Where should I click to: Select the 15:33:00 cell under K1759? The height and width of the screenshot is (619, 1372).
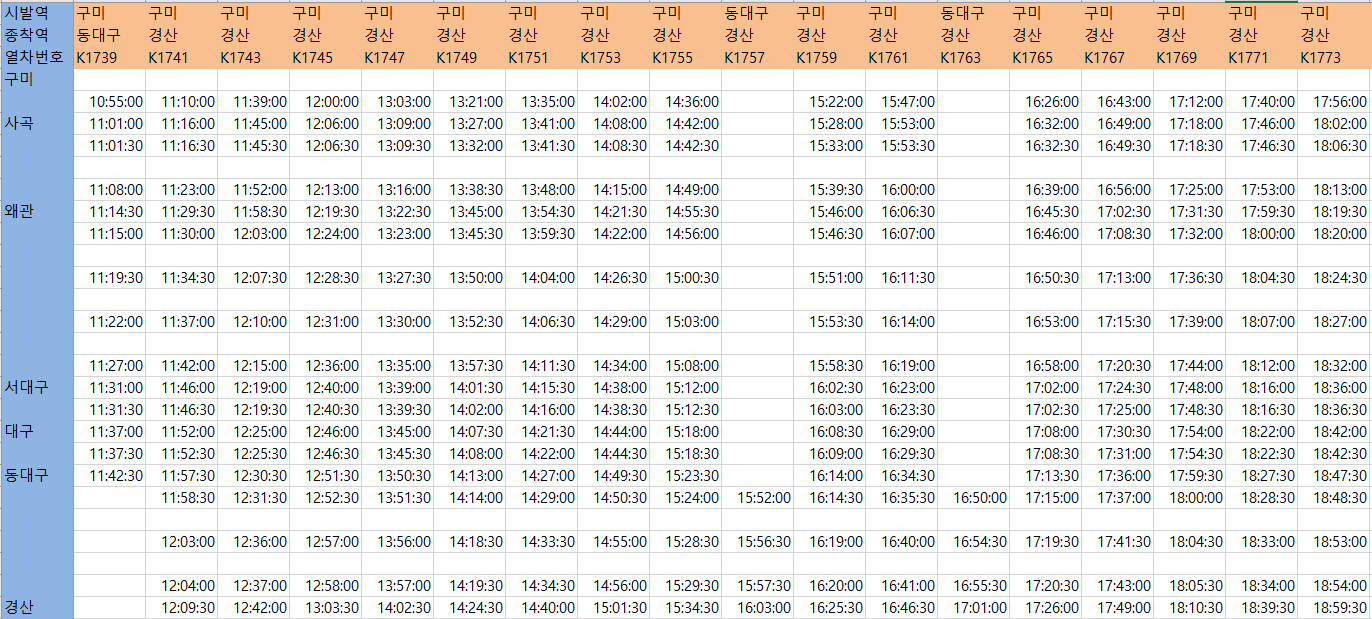pyautogui.click(x=830, y=145)
